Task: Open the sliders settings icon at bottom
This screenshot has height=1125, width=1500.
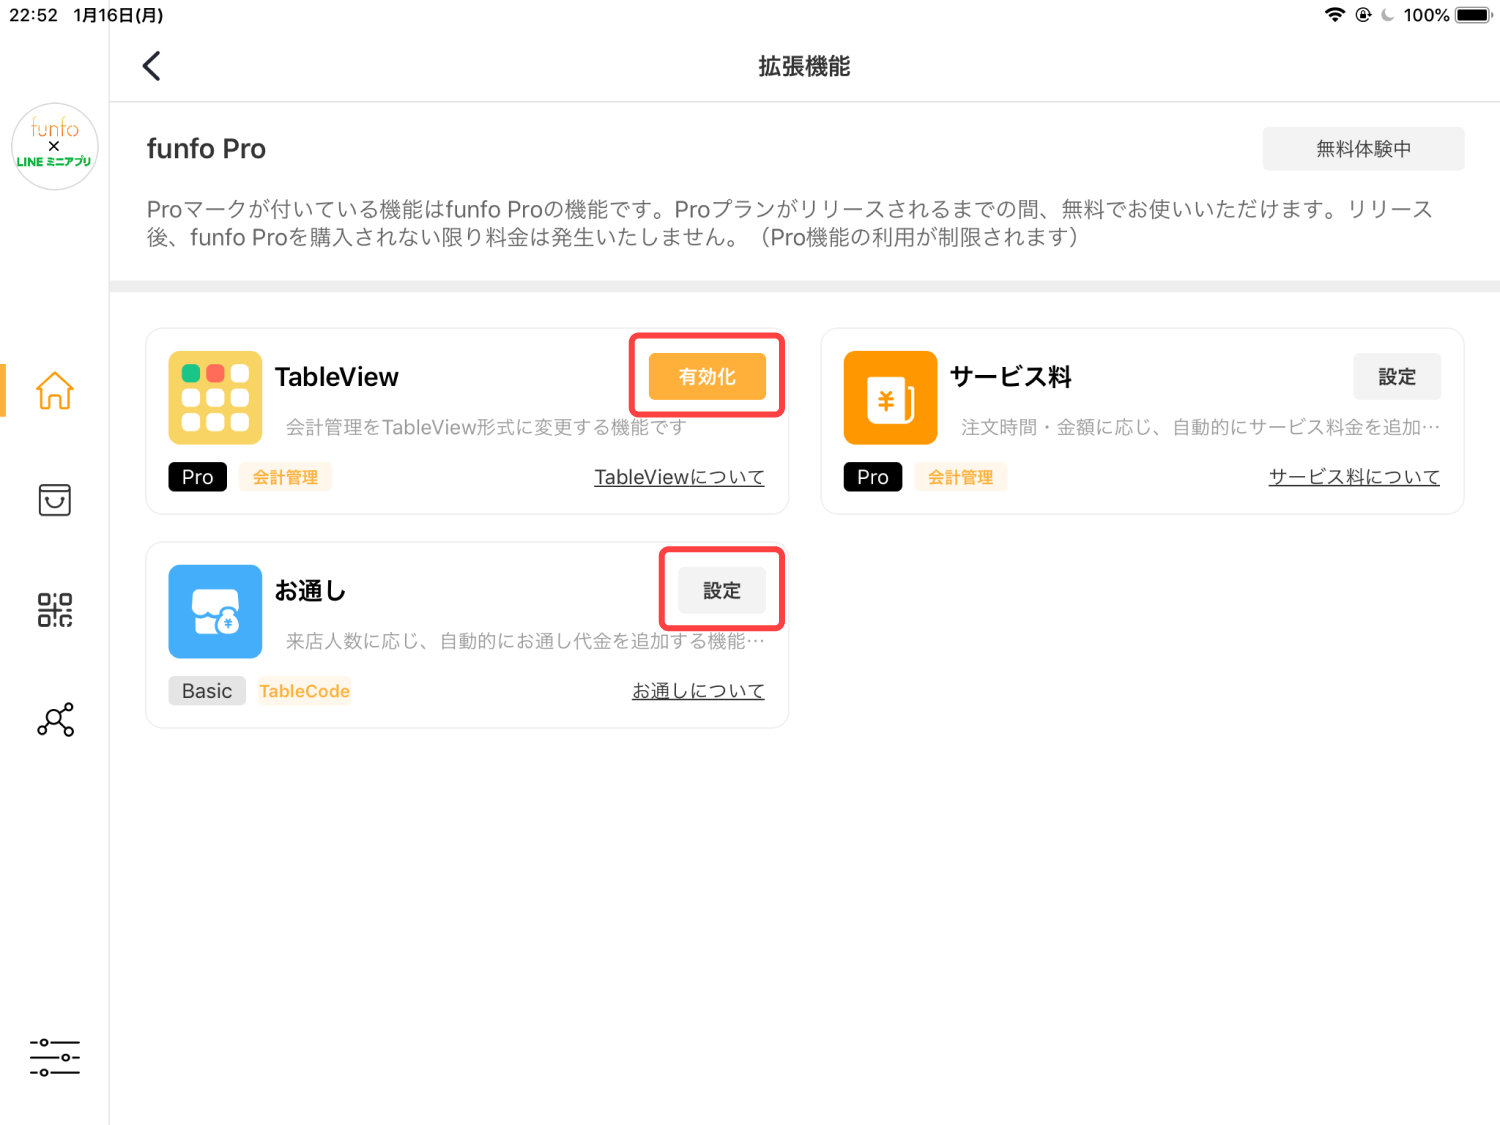Action: tap(55, 1057)
